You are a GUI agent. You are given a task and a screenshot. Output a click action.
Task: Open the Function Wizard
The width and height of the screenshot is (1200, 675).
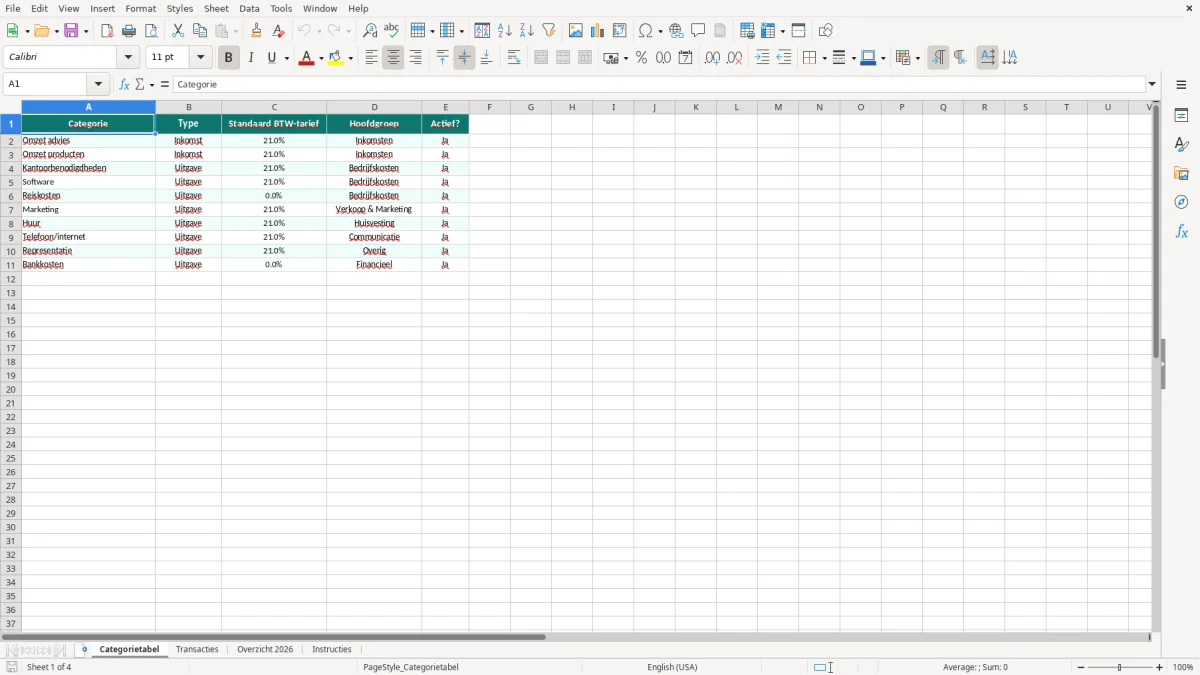point(124,85)
